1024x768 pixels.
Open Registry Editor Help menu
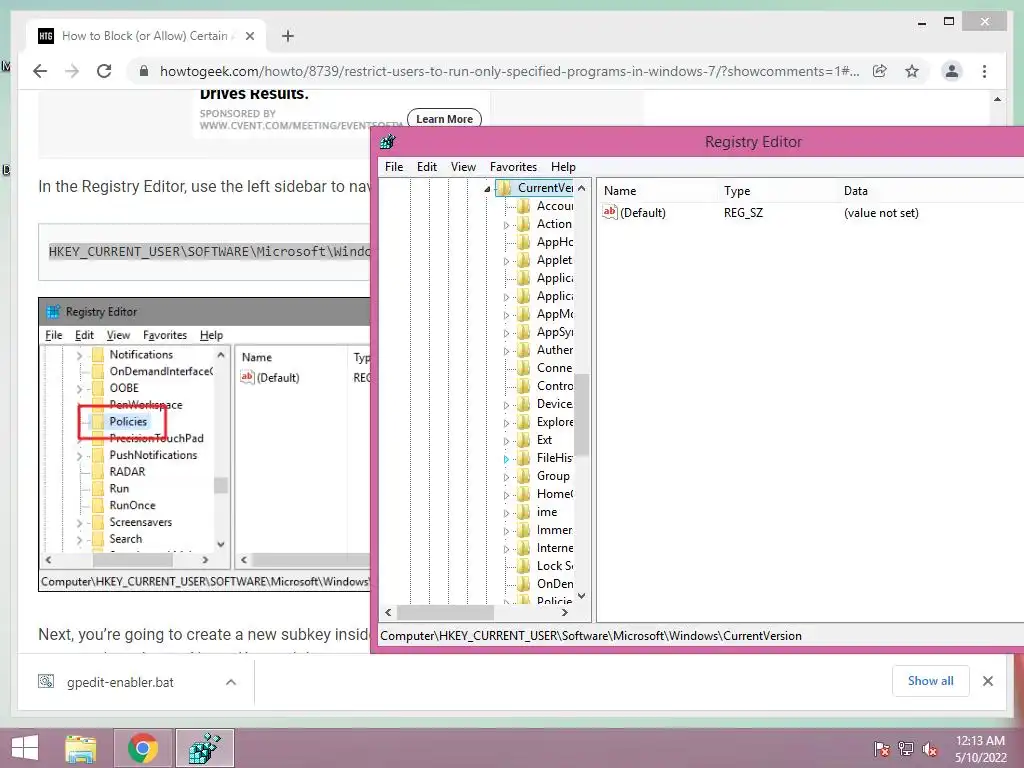563,167
